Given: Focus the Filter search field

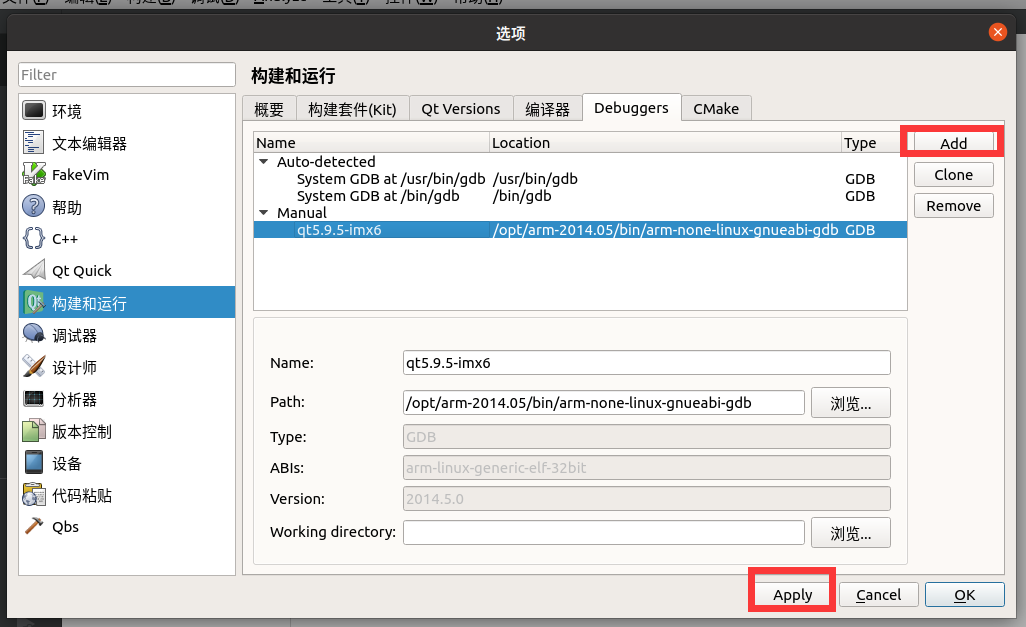Looking at the screenshot, I should [127, 75].
